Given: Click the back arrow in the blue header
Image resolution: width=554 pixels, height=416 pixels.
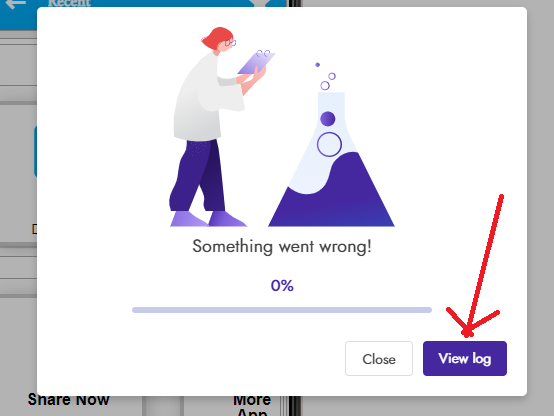Looking at the screenshot, I should [16, 4].
